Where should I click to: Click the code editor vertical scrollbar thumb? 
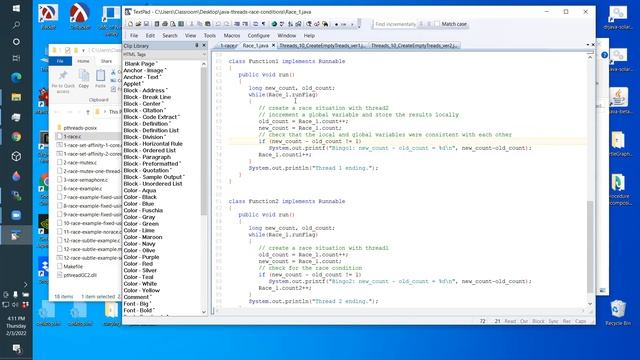click(590, 246)
